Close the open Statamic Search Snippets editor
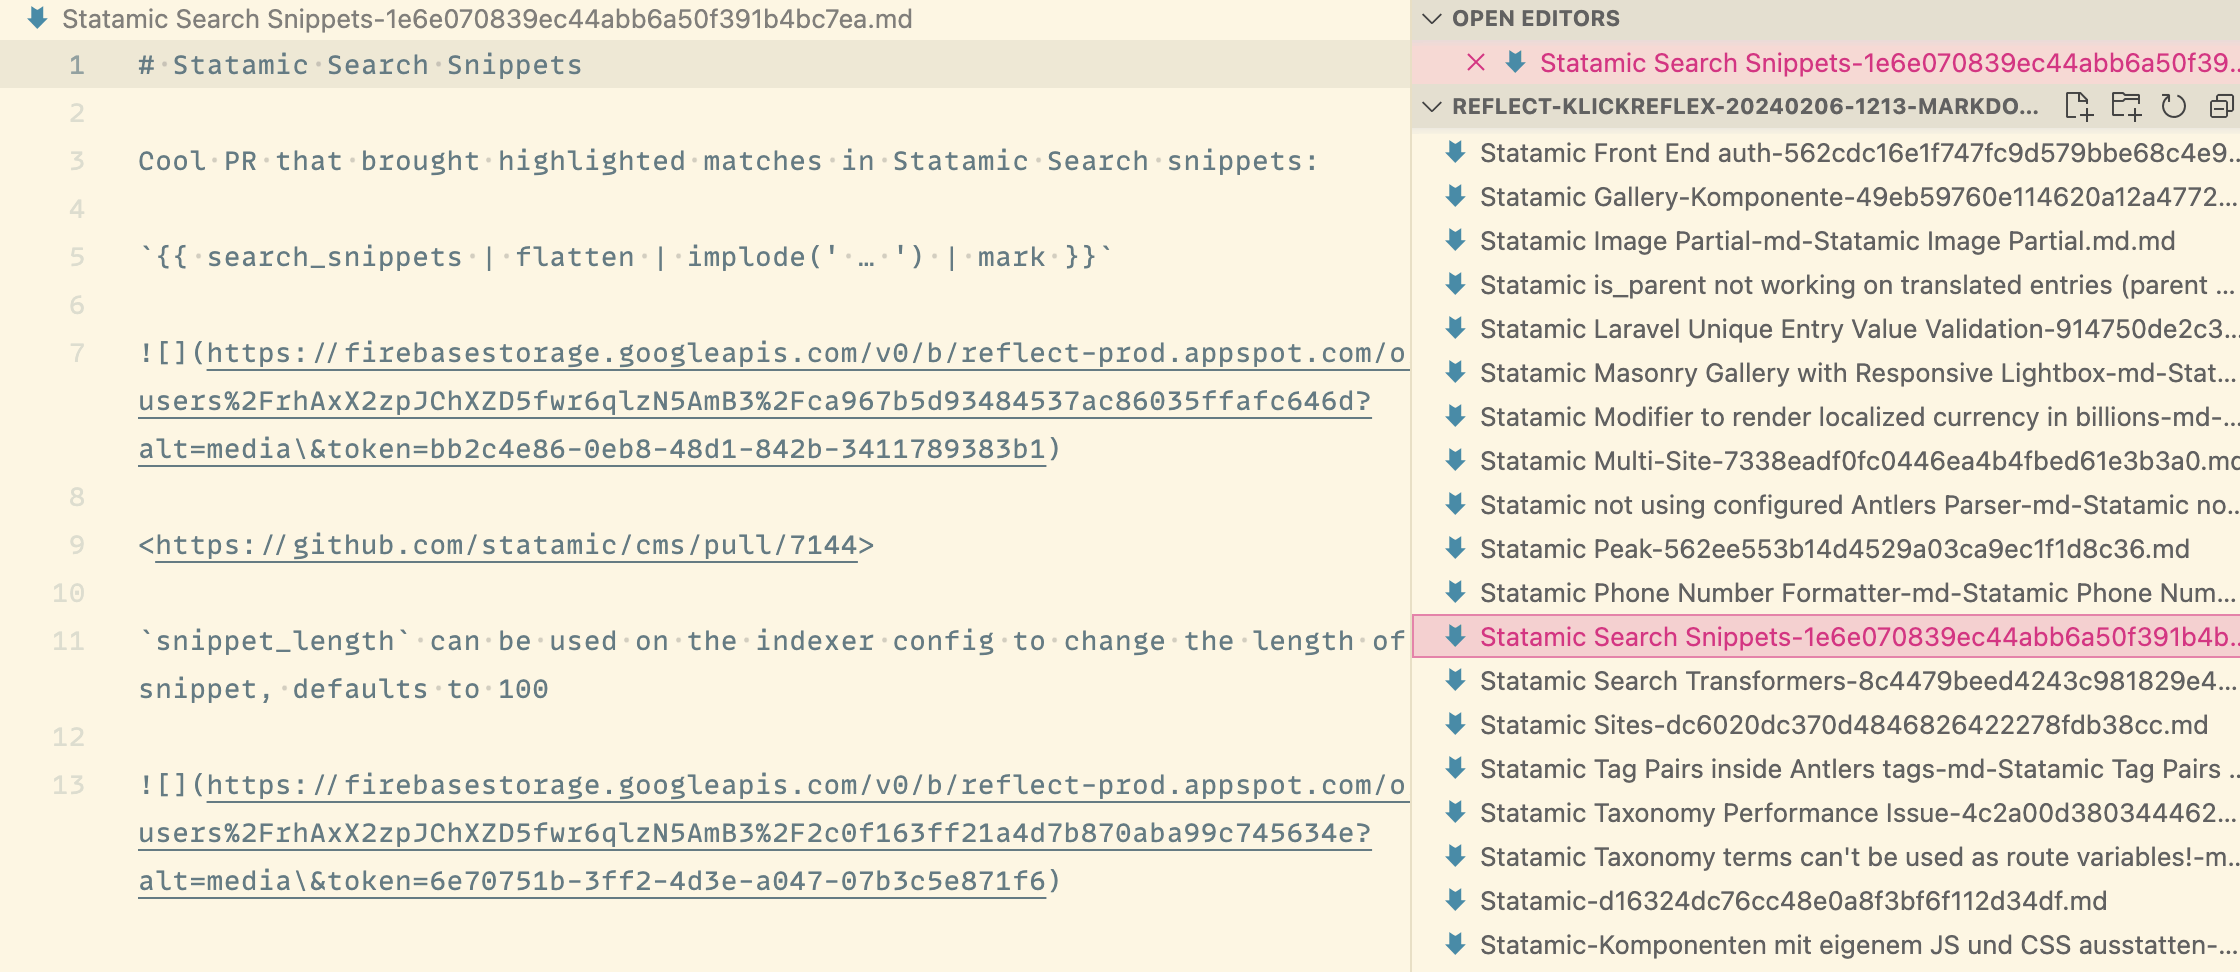The height and width of the screenshot is (972, 2240). [x=1476, y=63]
